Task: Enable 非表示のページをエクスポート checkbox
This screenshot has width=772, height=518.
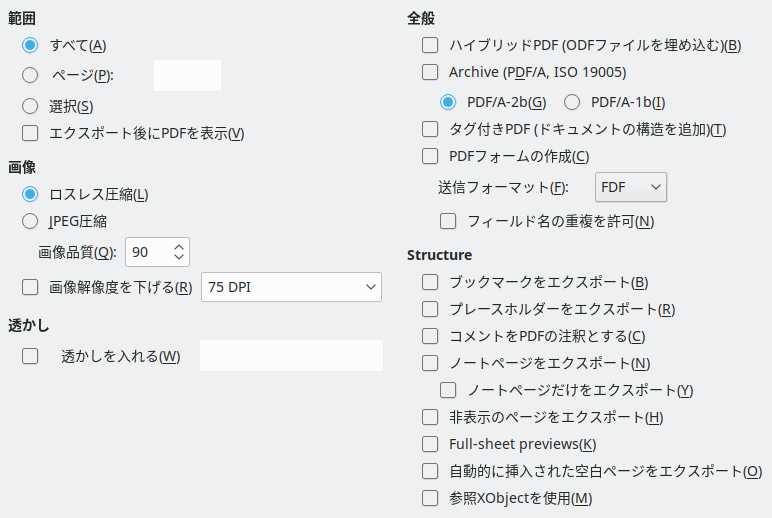Action: (x=430, y=418)
